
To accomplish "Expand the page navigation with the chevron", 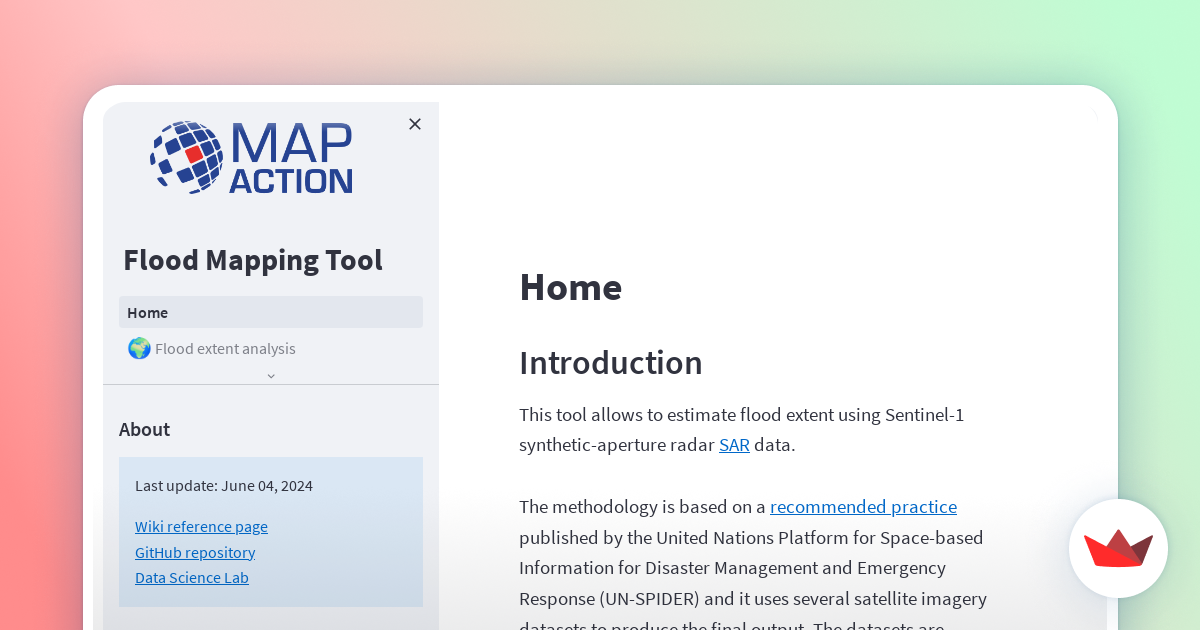I will point(271,375).
